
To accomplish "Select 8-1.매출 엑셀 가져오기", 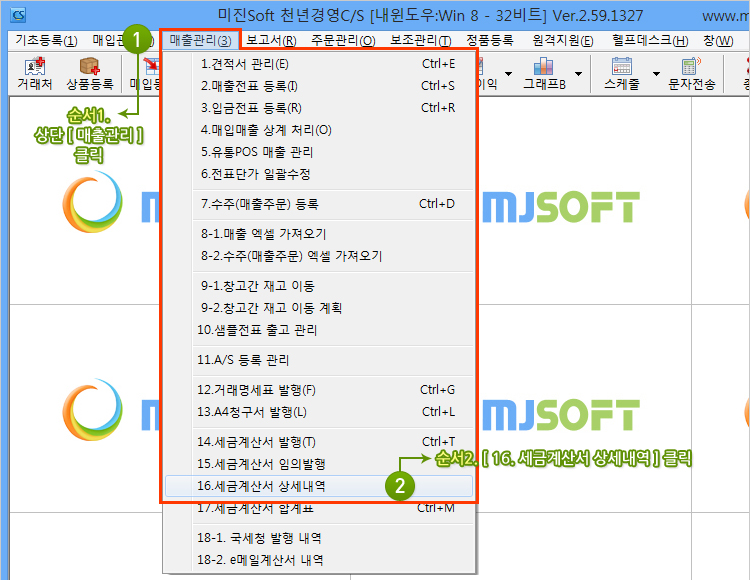I will (x=319, y=234).
